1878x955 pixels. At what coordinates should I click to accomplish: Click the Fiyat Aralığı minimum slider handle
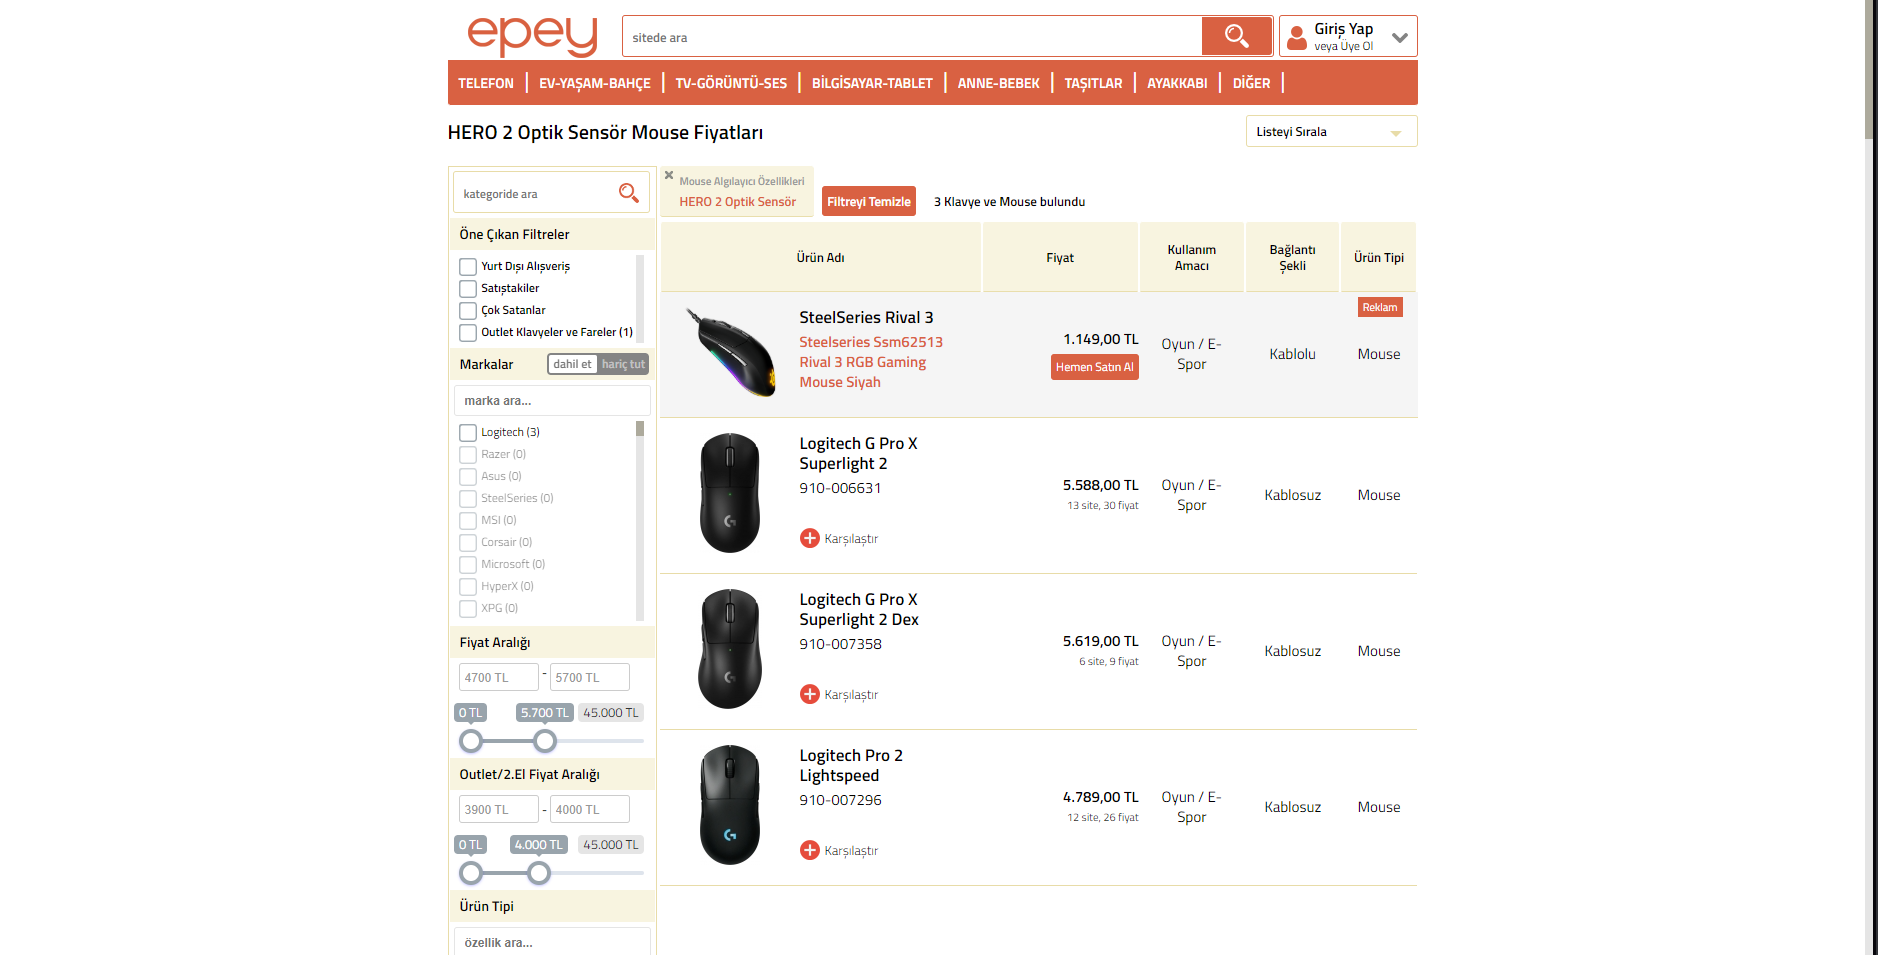(471, 741)
